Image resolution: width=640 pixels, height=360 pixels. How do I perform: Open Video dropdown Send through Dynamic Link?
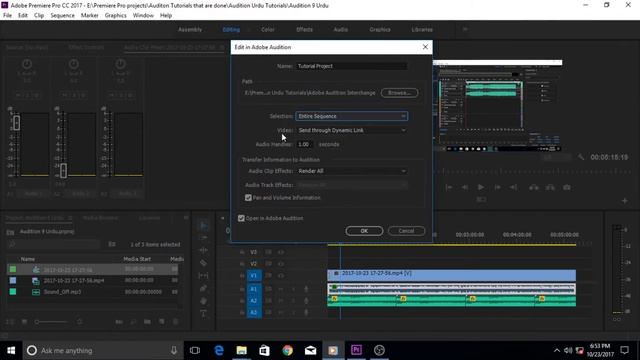(x=351, y=130)
